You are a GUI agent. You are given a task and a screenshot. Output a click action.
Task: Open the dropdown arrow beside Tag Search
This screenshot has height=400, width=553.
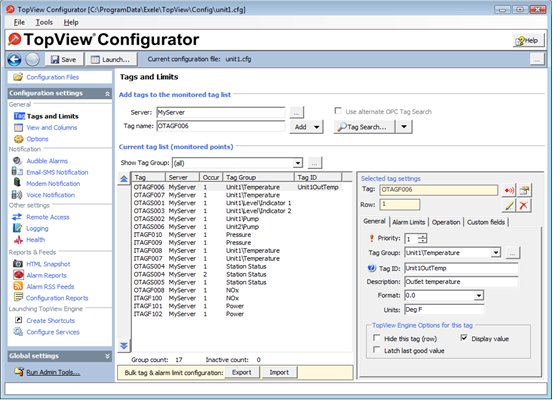[404, 127]
